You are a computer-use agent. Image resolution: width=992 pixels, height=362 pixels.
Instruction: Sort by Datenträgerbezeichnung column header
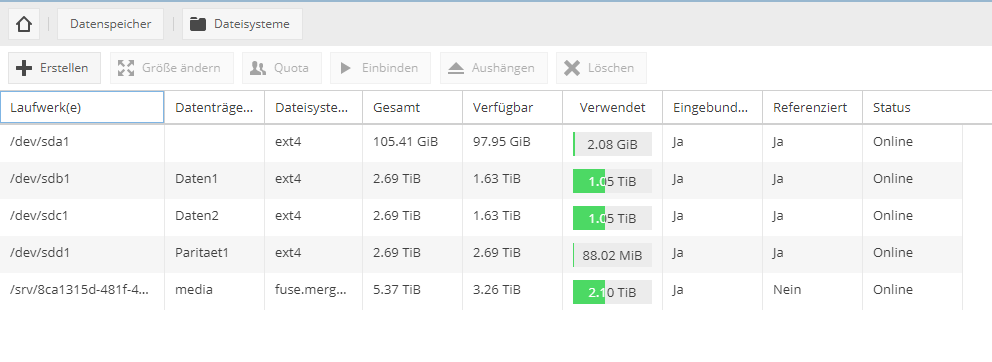click(214, 107)
